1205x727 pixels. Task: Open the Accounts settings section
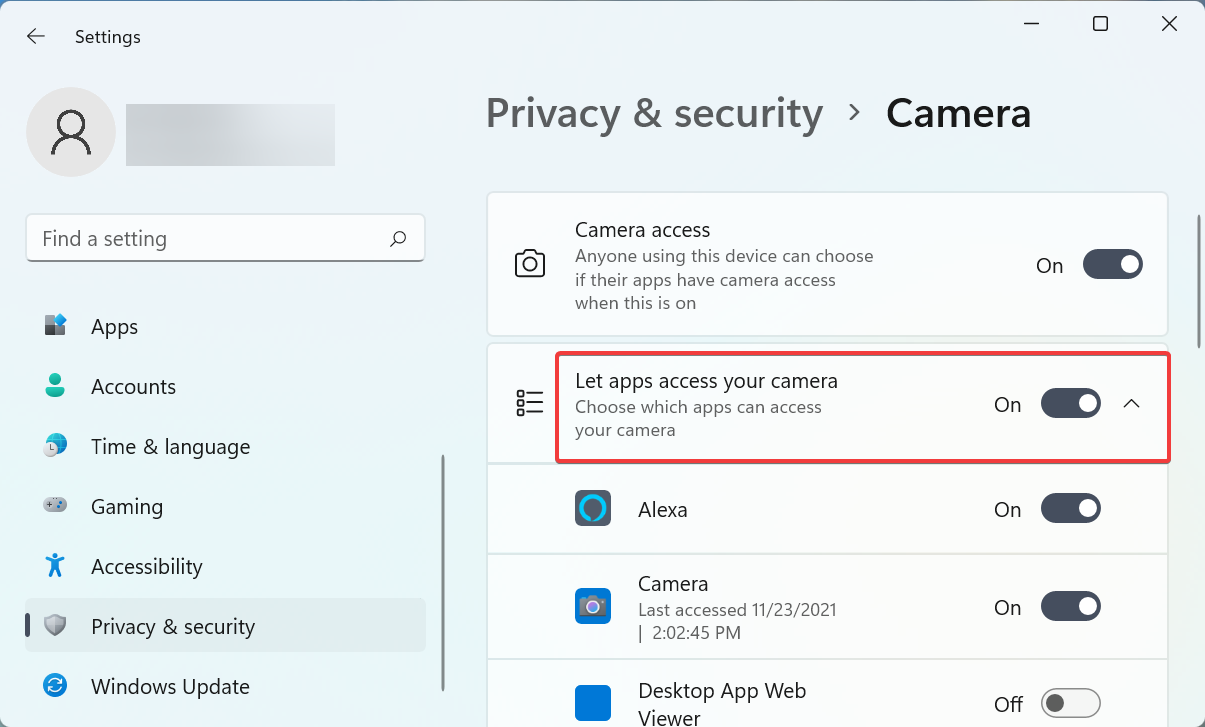tap(225, 386)
